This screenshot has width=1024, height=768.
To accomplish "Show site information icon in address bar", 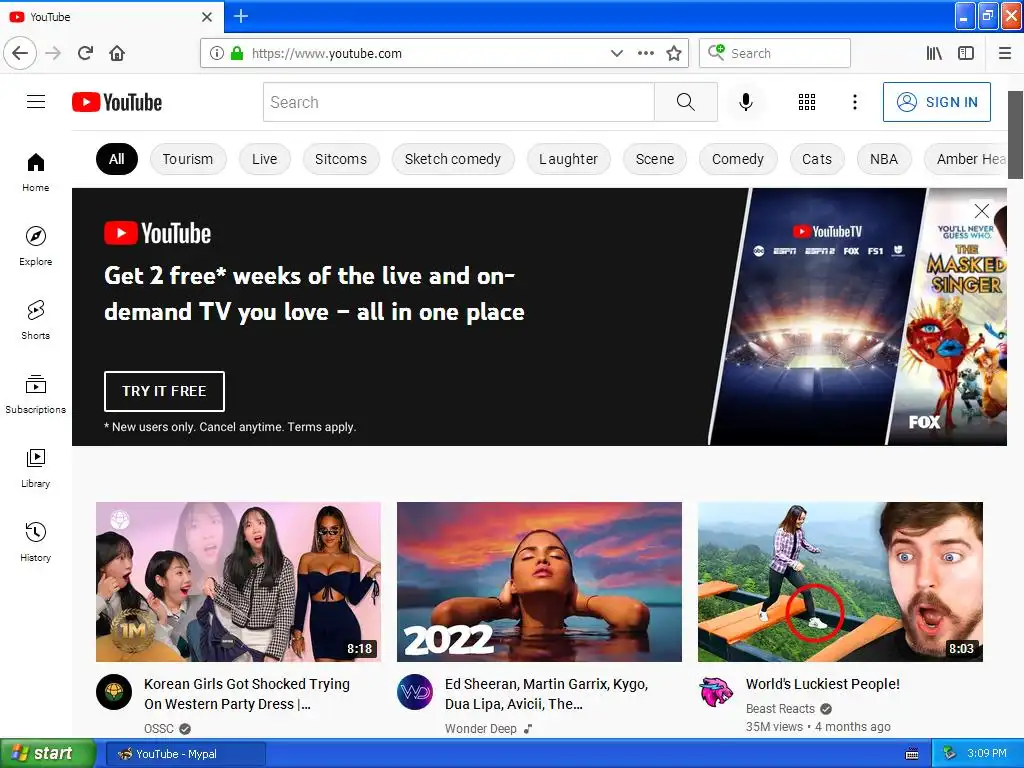I will [x=217, y=53].
